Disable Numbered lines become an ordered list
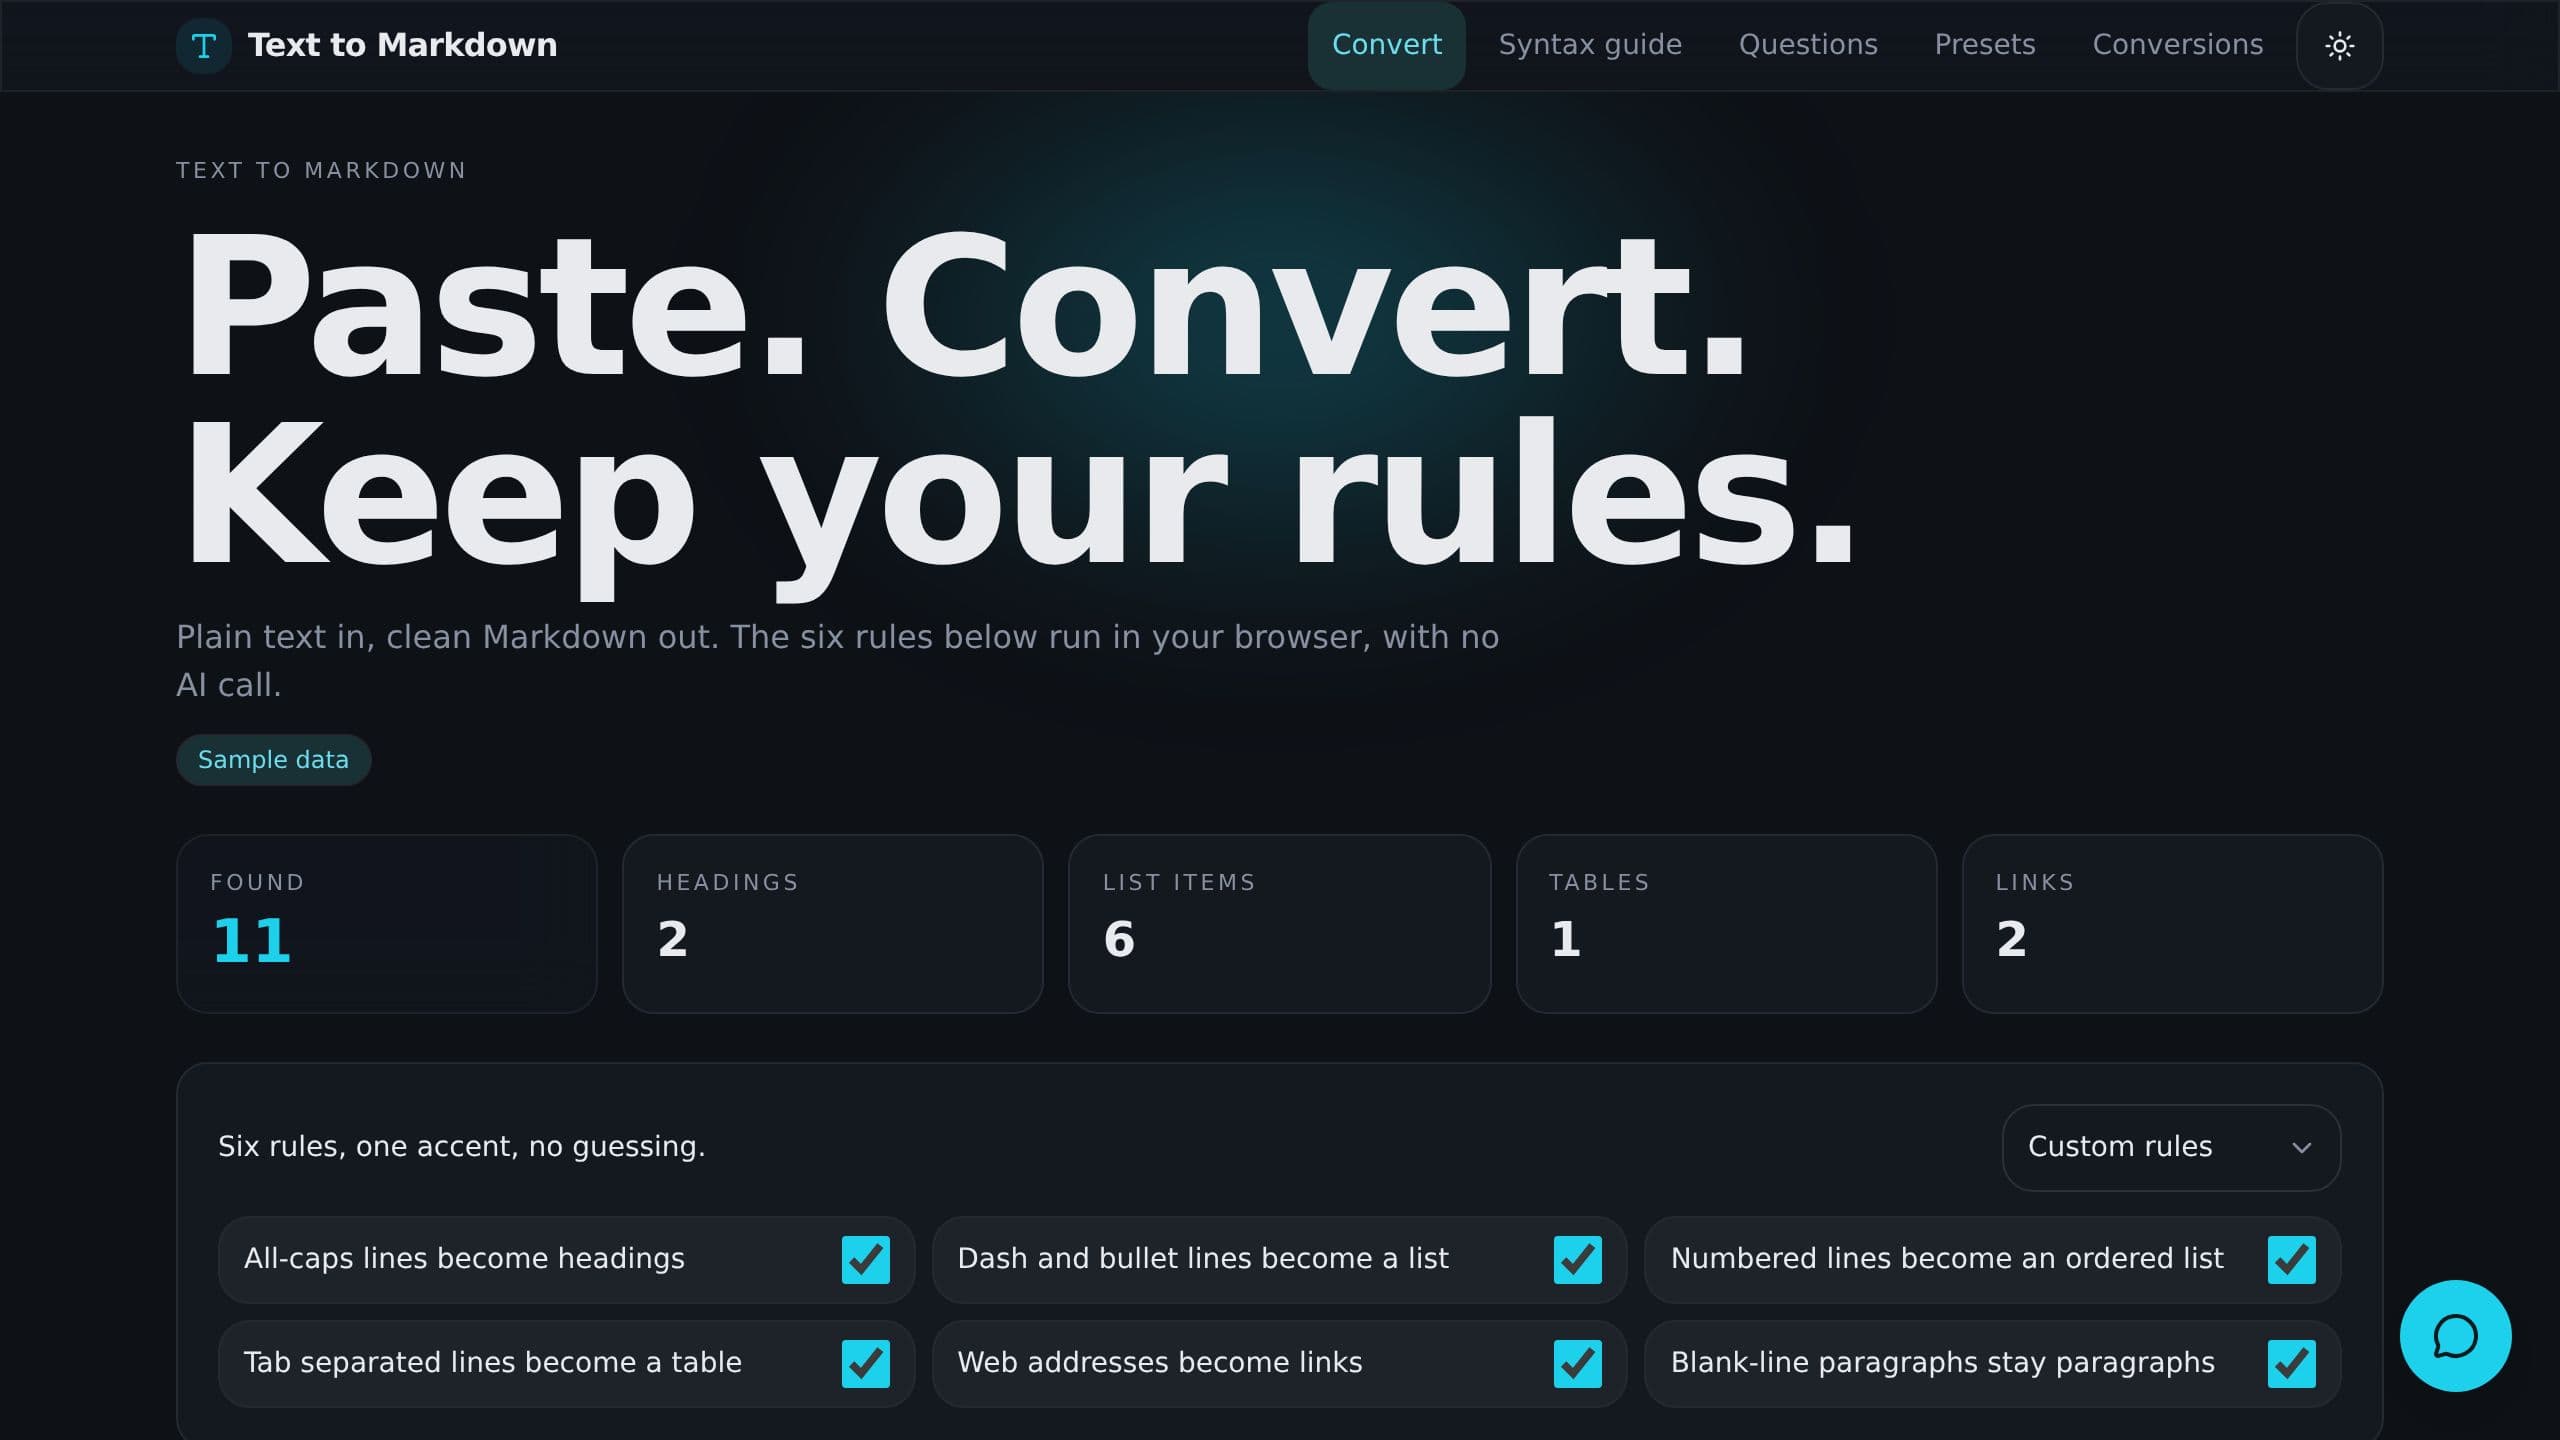This screenshot has width=2560, height=1440. point(2291,1259)
